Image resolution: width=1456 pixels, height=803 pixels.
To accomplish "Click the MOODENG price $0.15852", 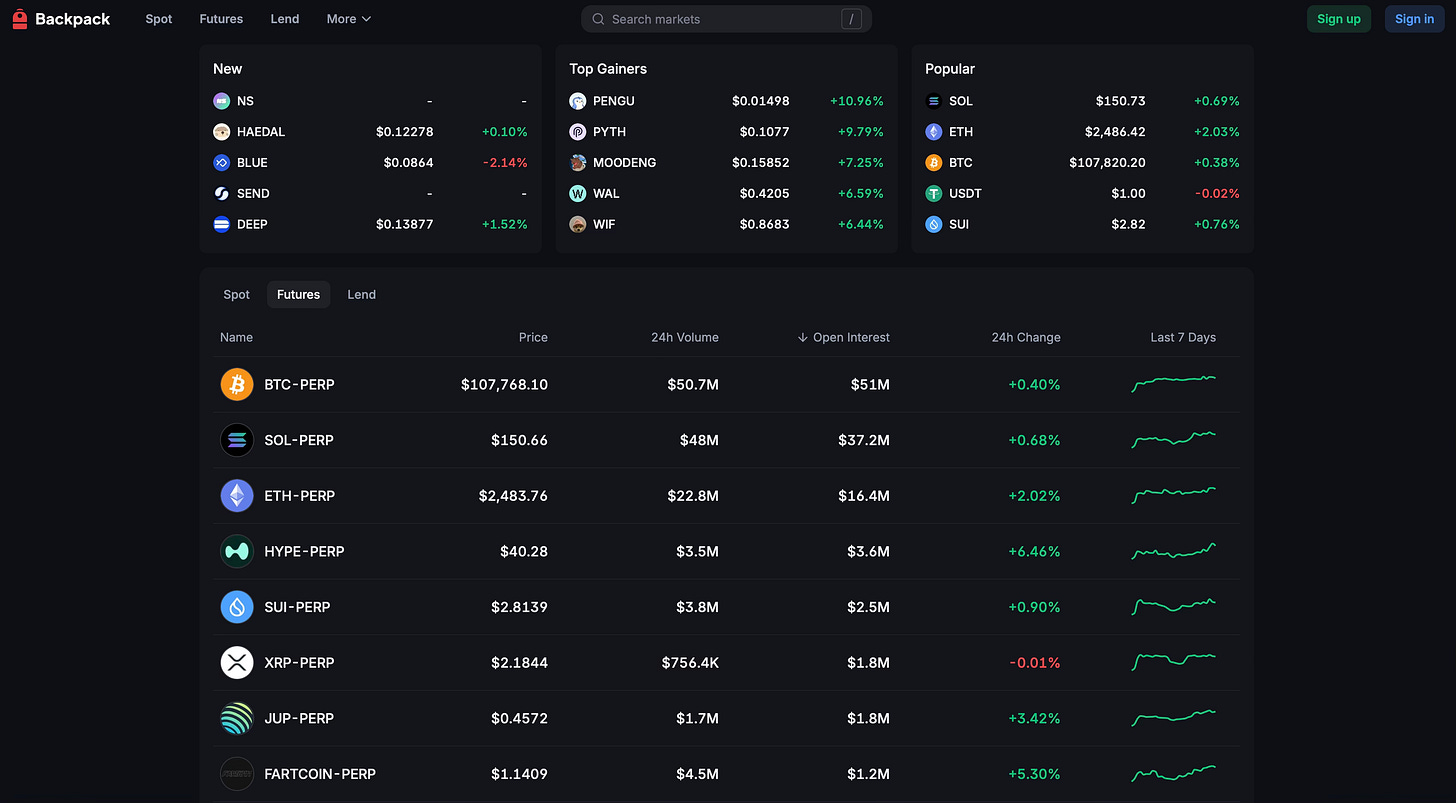I will click(x=761, y=163).
